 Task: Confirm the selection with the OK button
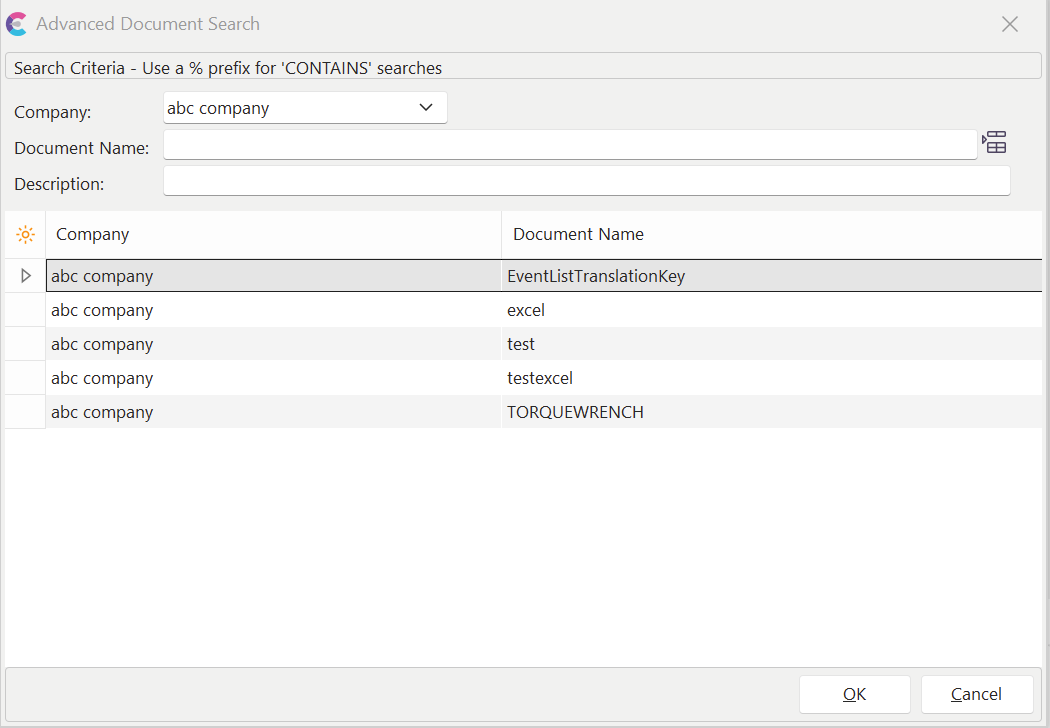pyautogui.click(x=854, y=694)
